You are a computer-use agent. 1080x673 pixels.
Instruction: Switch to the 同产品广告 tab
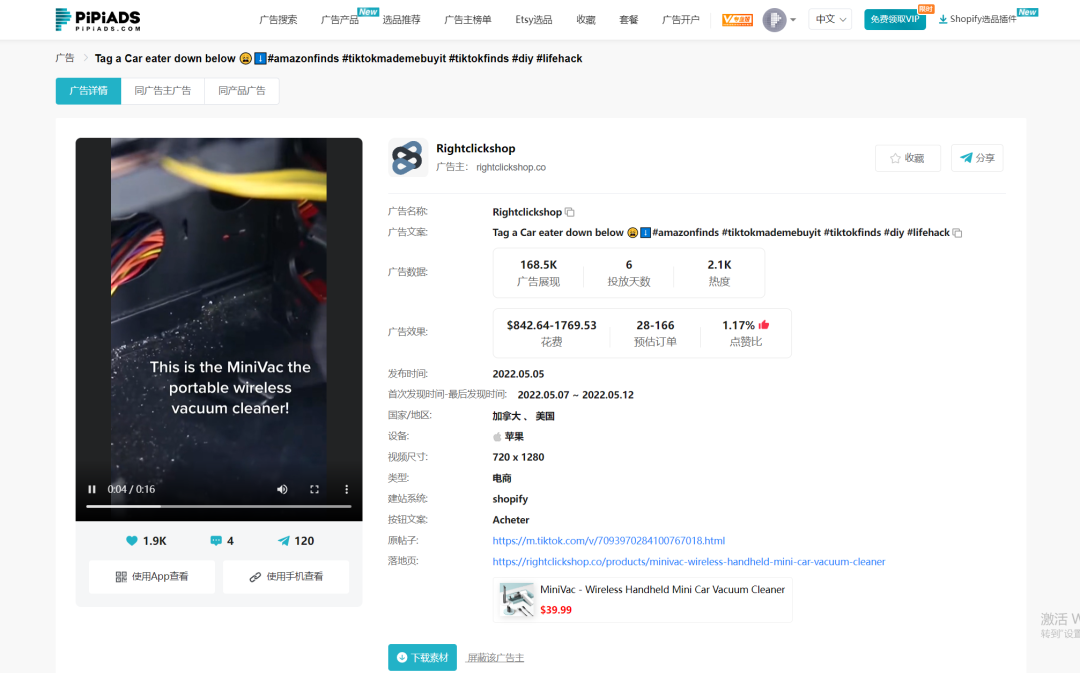pos(242,91)
